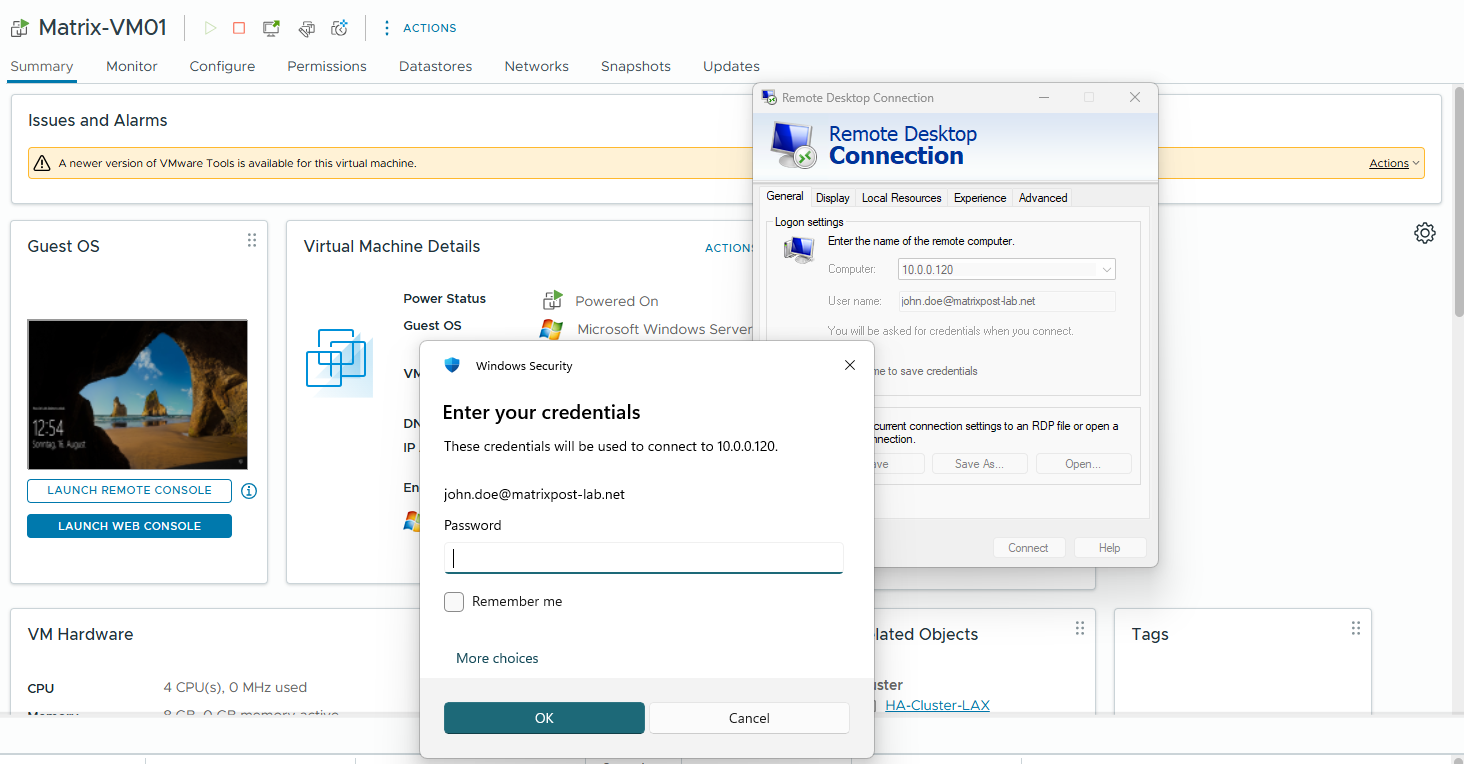Viewport: 1464px width, 764px height.
Task: Click the OK button in Windows Security
Action: pyautogui.click(x=544, y=718)
